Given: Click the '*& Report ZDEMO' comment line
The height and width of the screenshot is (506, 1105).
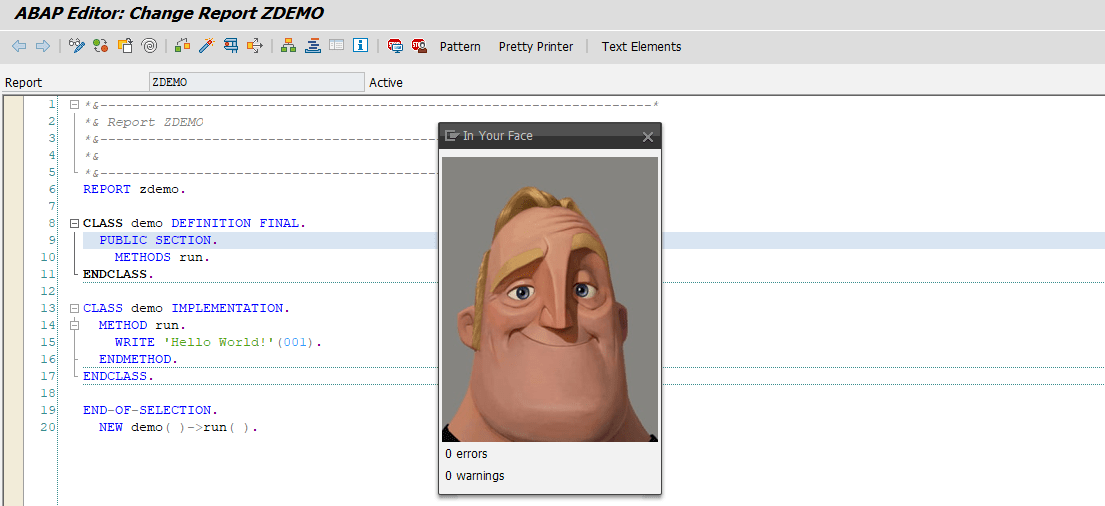Looking at the screenshot, I should (143, 122).
